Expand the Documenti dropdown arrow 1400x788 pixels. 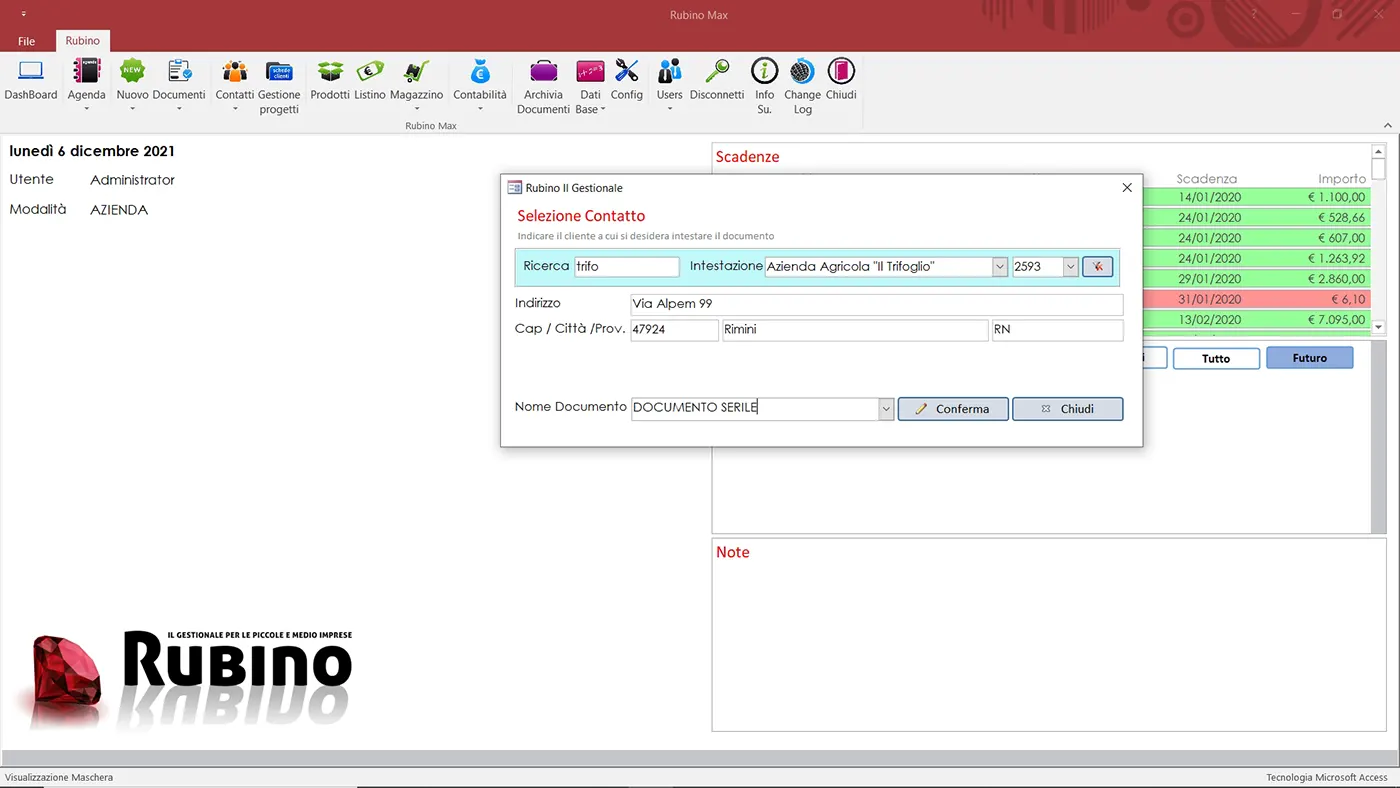[x=179, y=109]
